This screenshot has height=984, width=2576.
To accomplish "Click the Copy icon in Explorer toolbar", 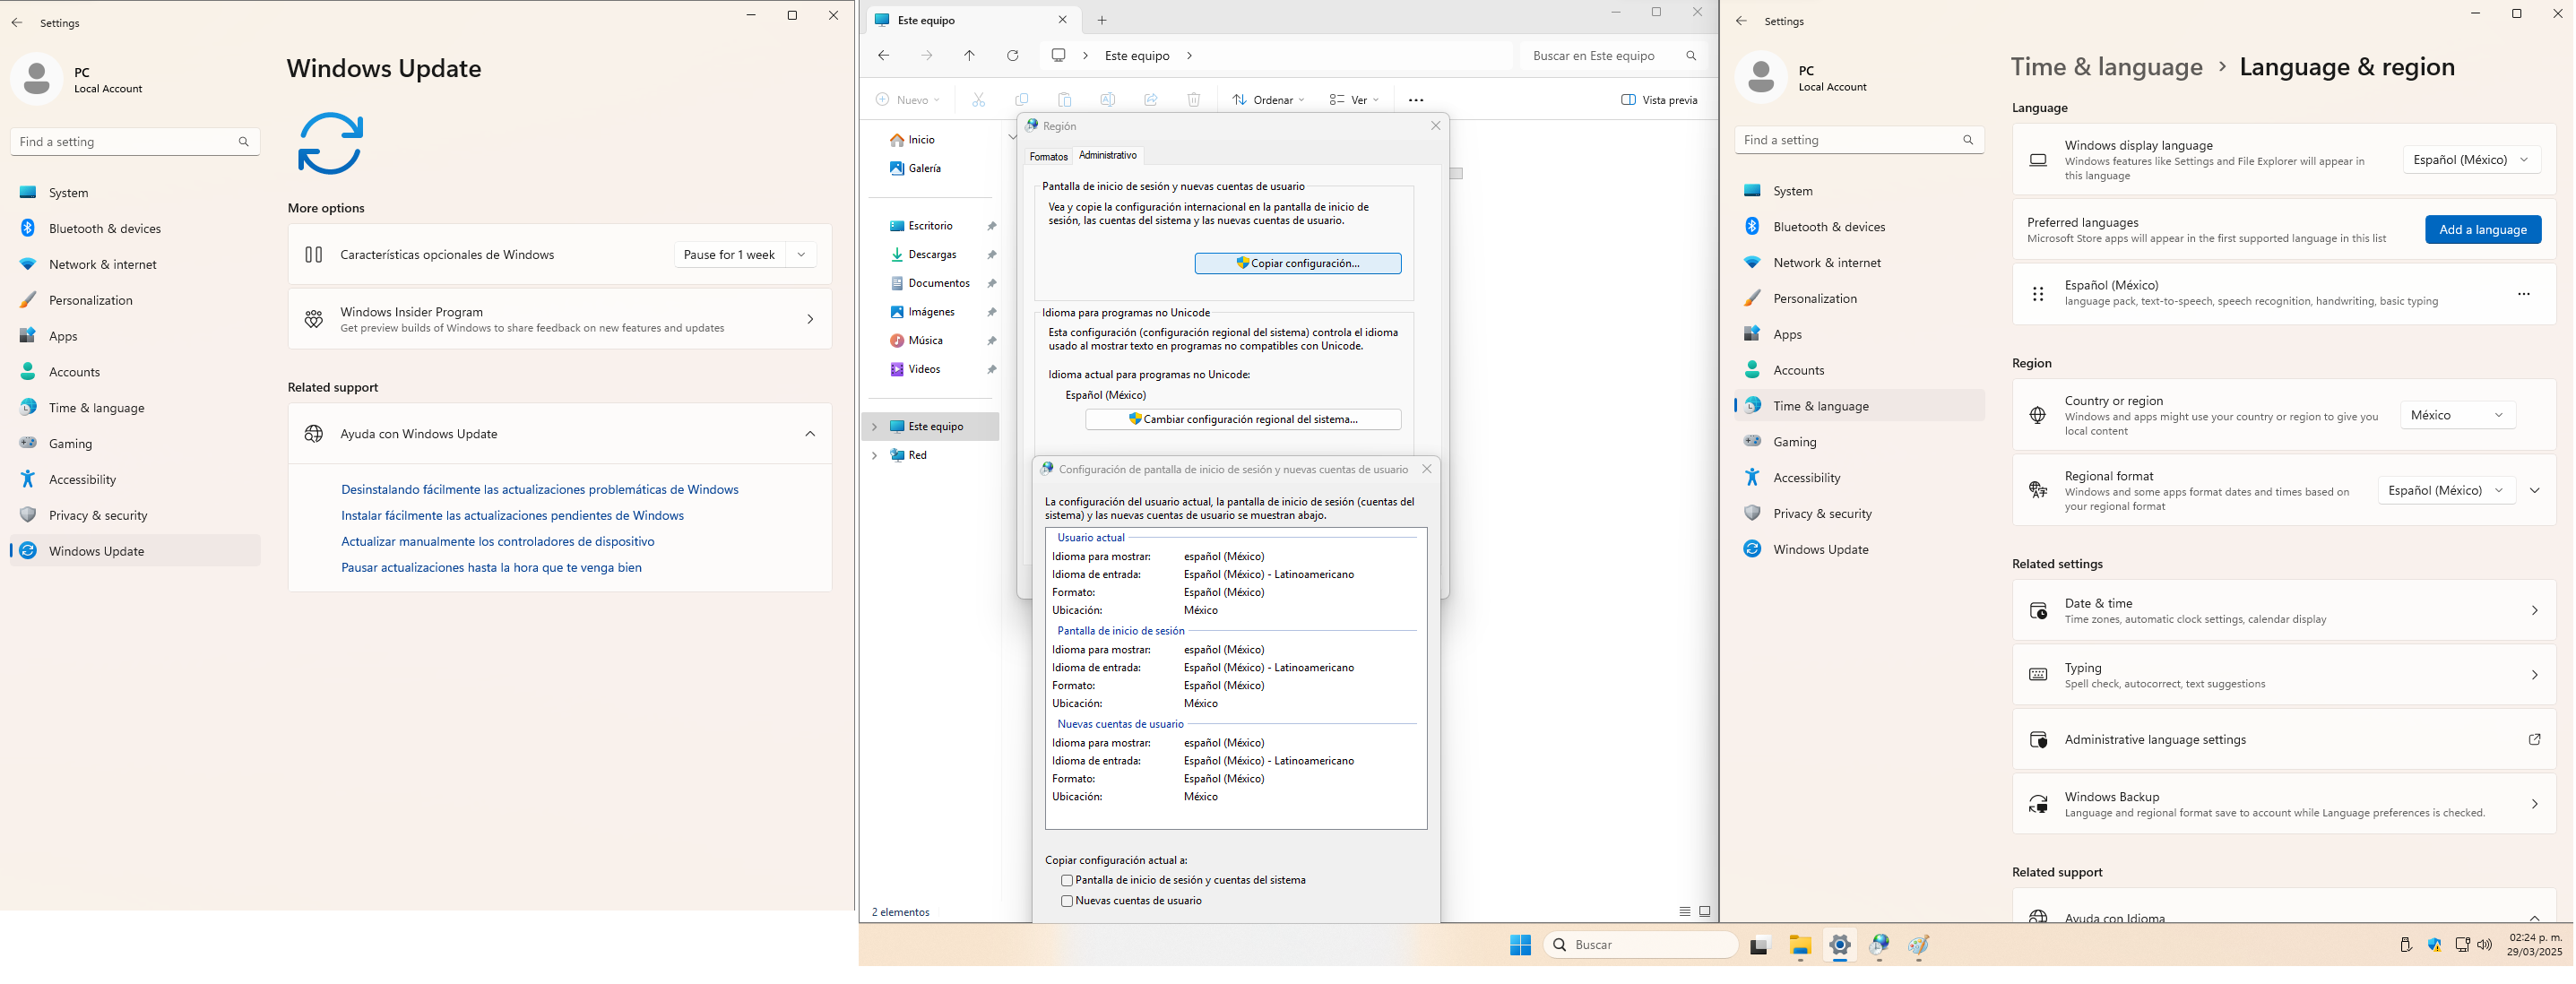I will (1021, 100).
